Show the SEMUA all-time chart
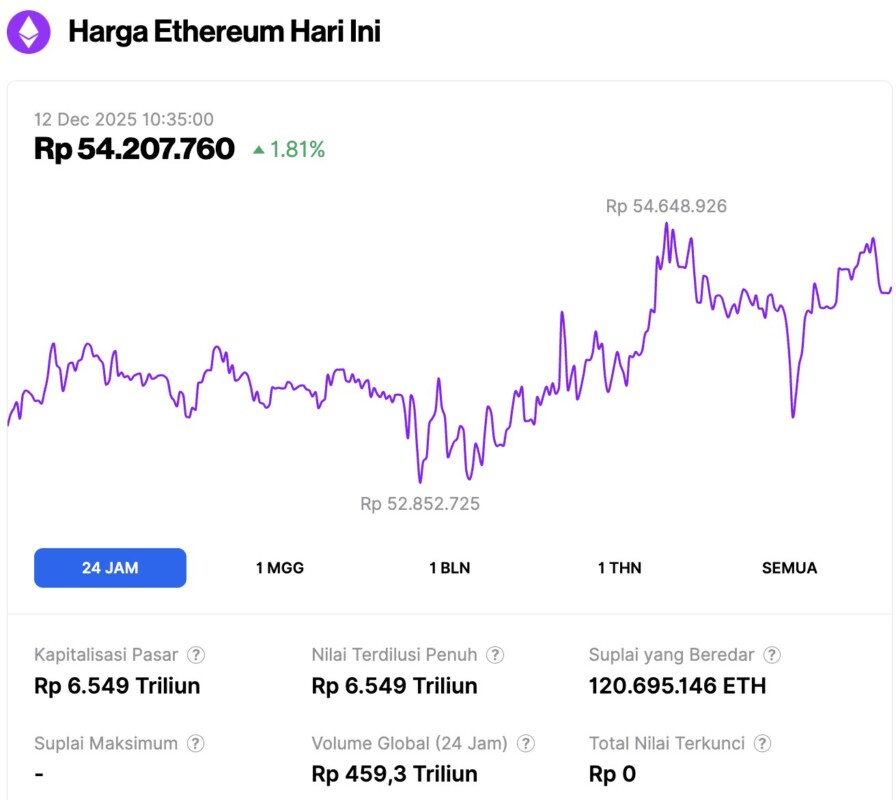 click(x=789, y=568)
